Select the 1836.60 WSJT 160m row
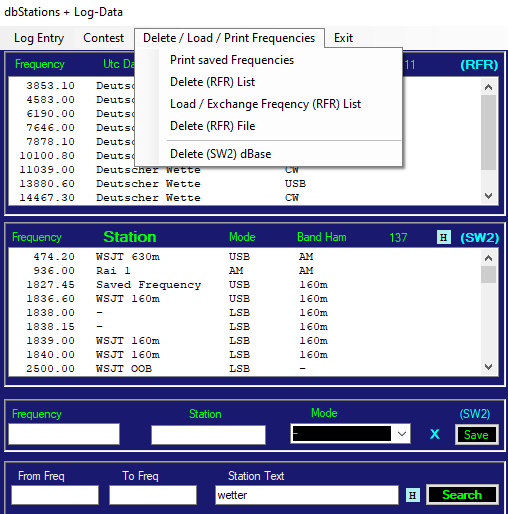 (245, 299)
